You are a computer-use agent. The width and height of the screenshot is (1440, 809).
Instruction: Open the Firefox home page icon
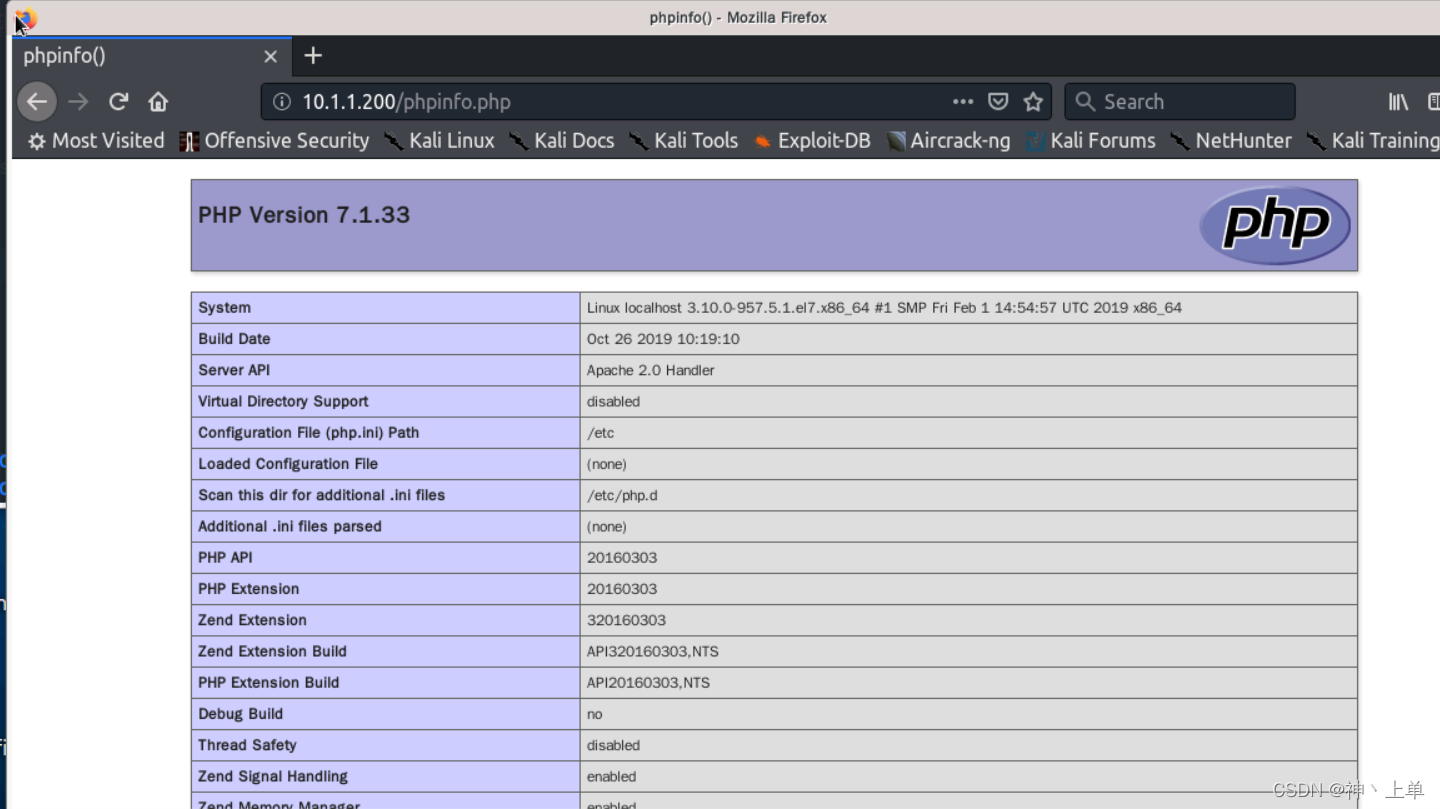(x=158, y=101)
